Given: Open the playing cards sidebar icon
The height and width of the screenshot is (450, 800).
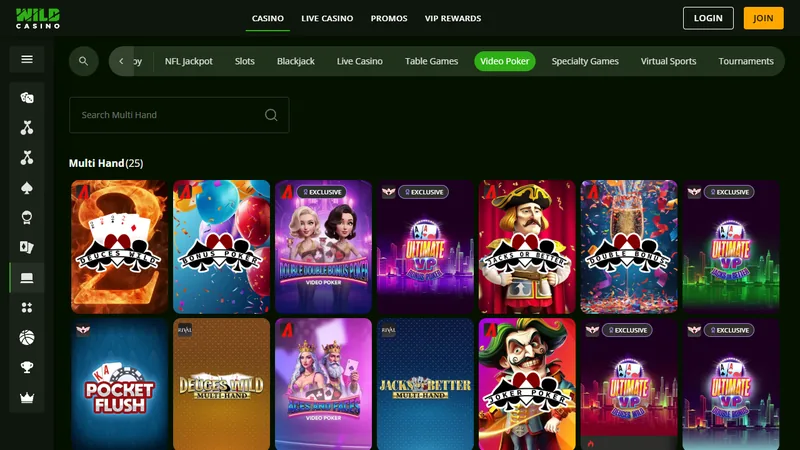Looking at the screenshot, I should [27, 247].
